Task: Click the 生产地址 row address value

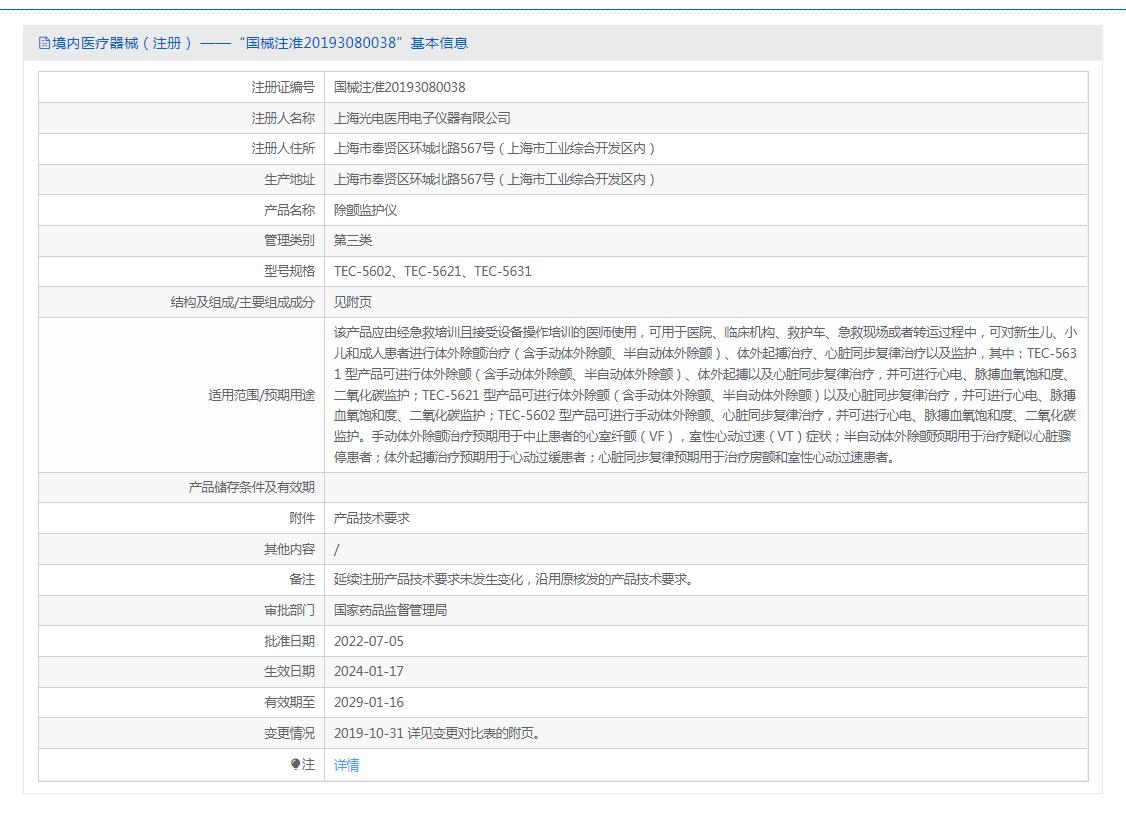Action: click(x=496, y=179)
